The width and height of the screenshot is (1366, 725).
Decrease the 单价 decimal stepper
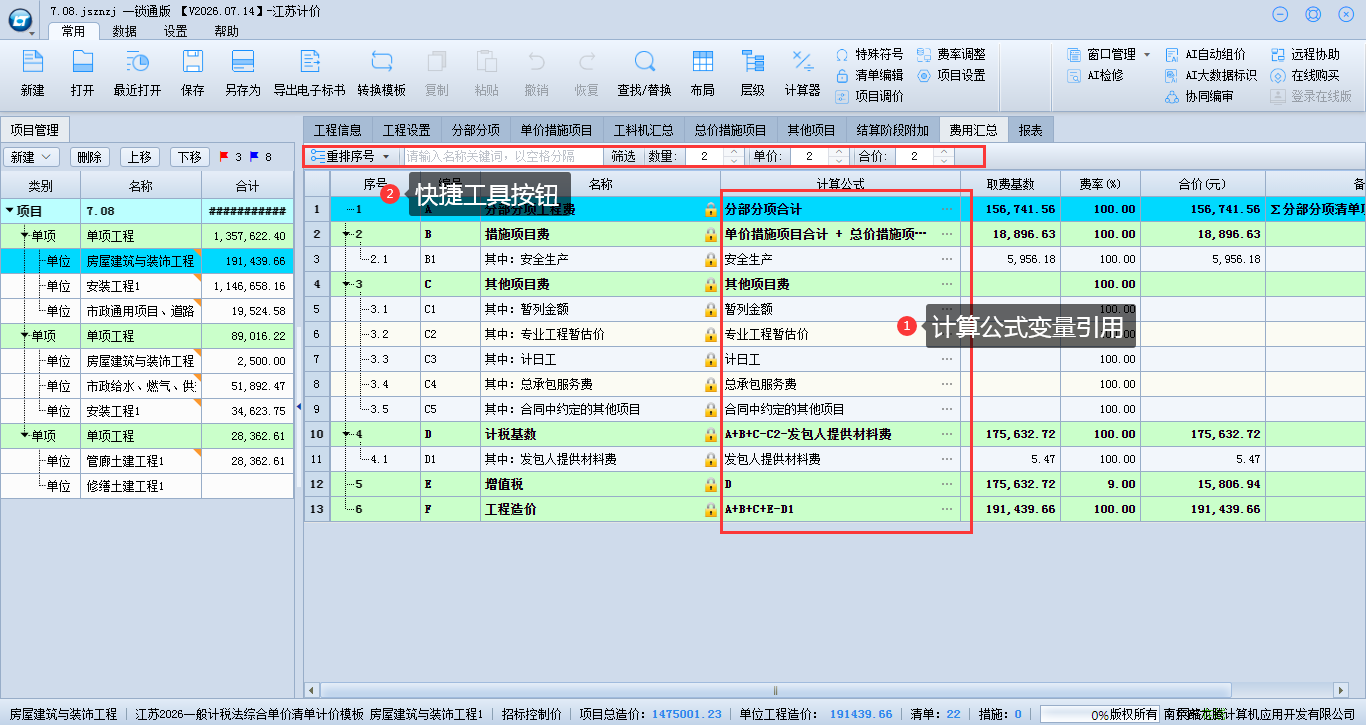(839, 161)
